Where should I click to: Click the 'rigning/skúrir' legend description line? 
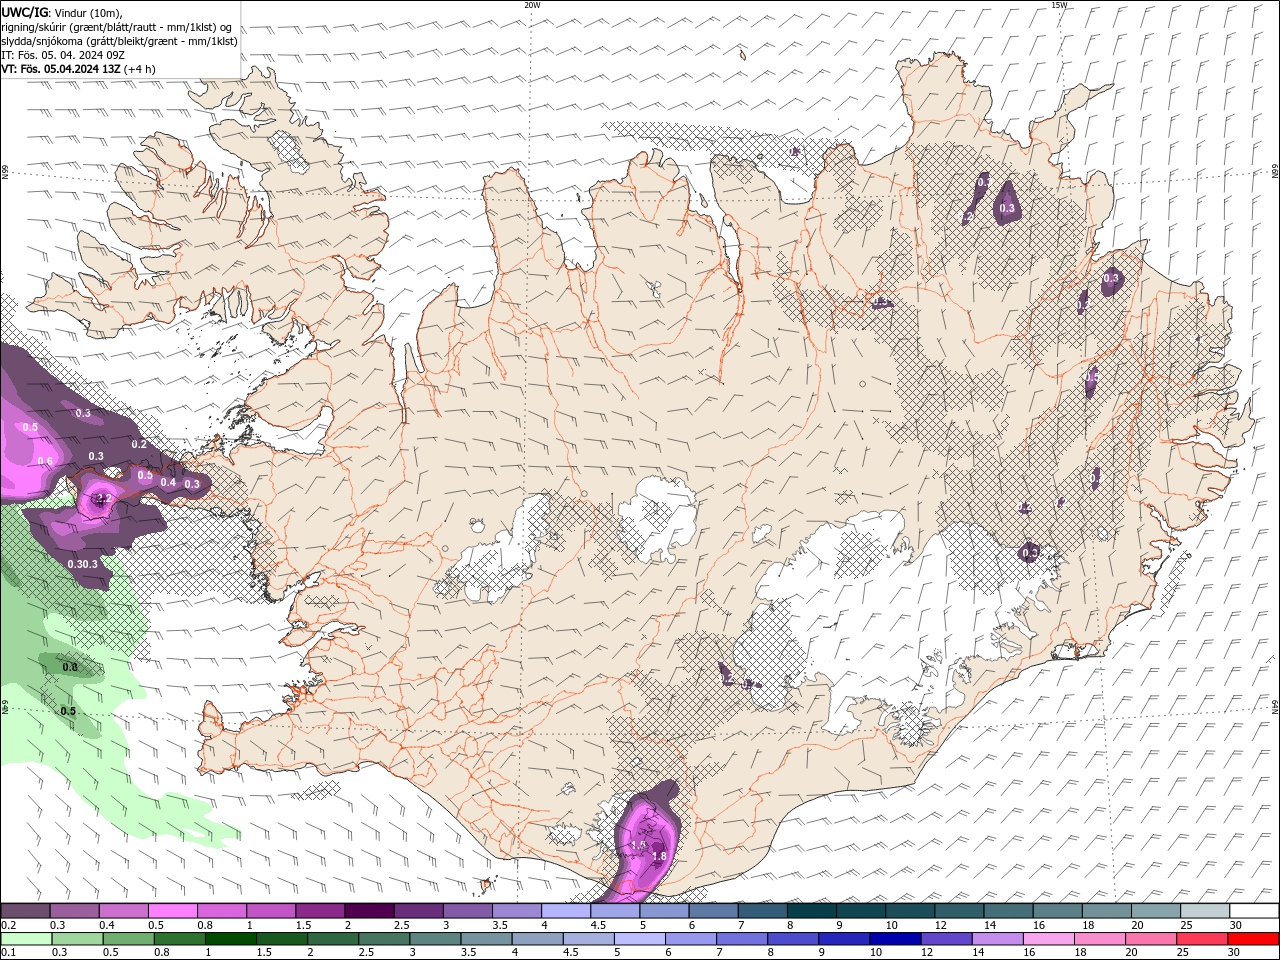[116, 27]
